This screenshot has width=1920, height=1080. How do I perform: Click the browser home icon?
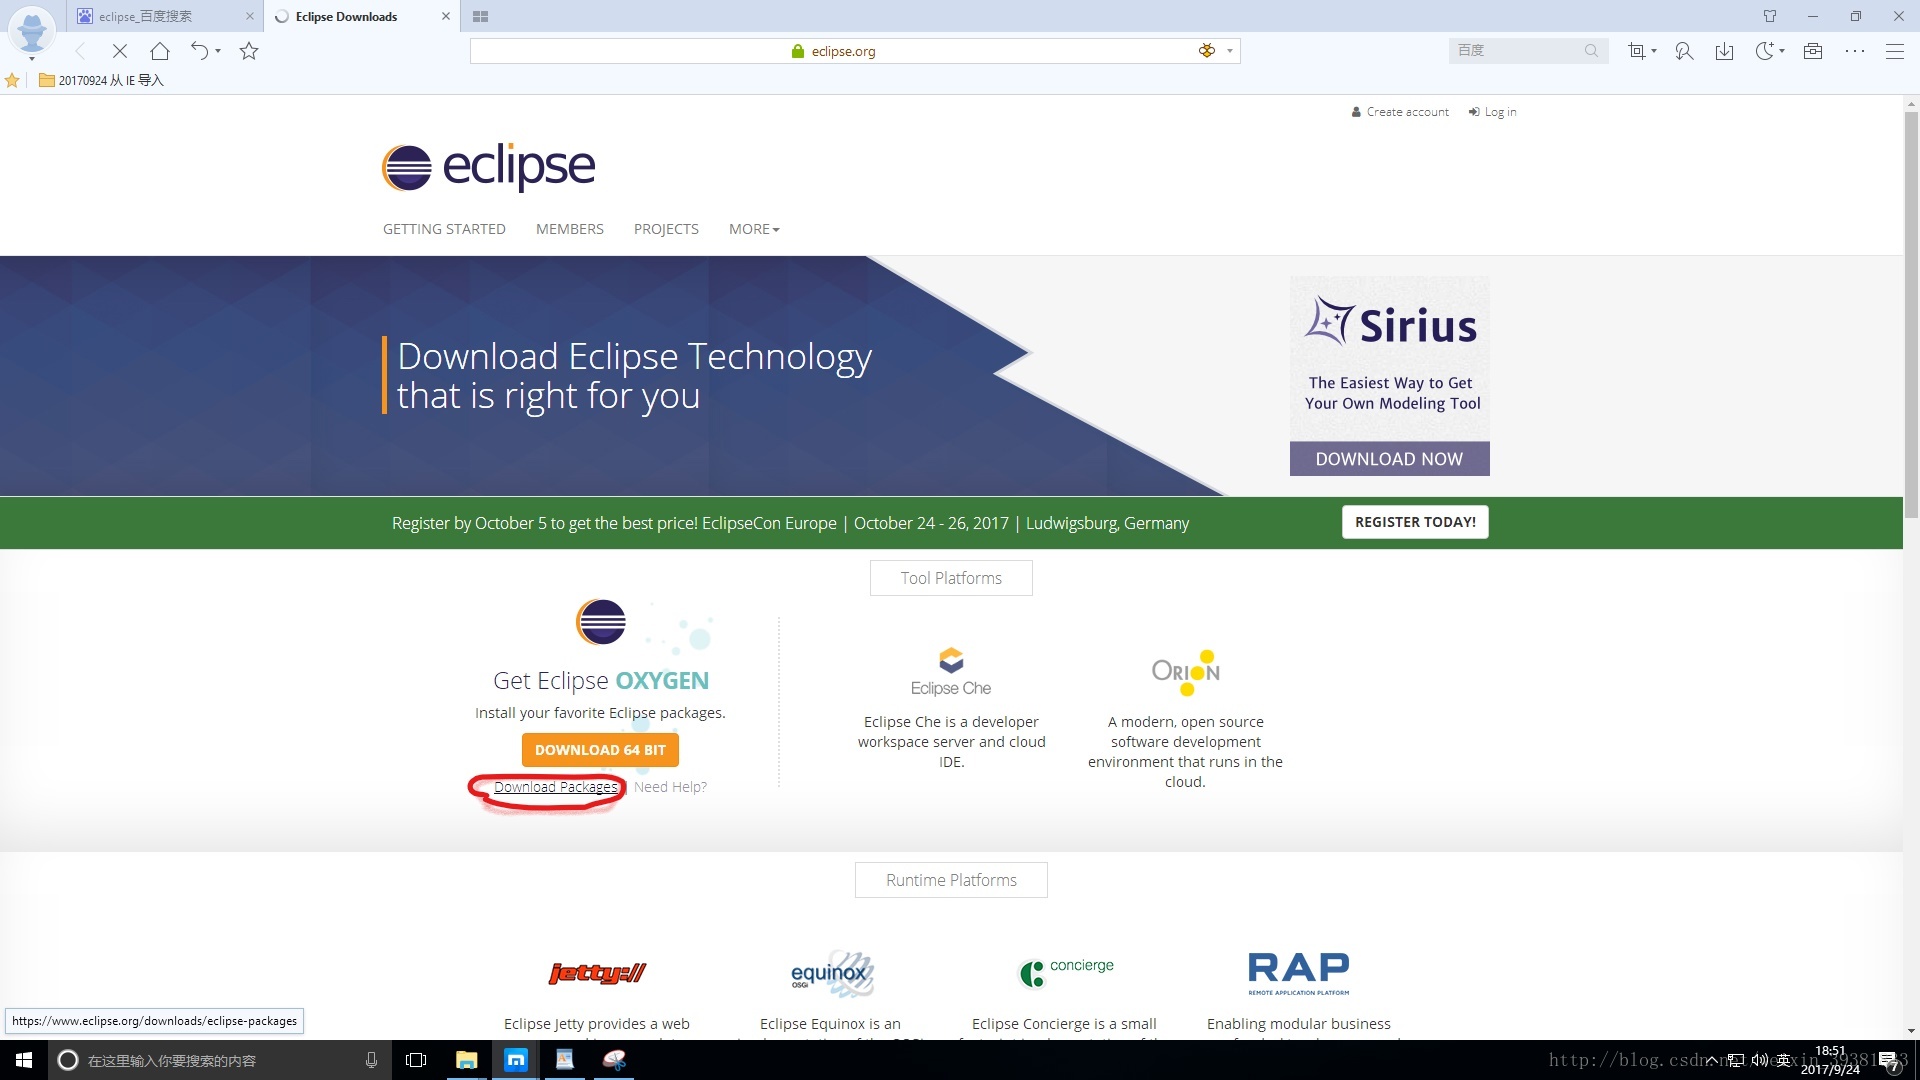(160, 51)
